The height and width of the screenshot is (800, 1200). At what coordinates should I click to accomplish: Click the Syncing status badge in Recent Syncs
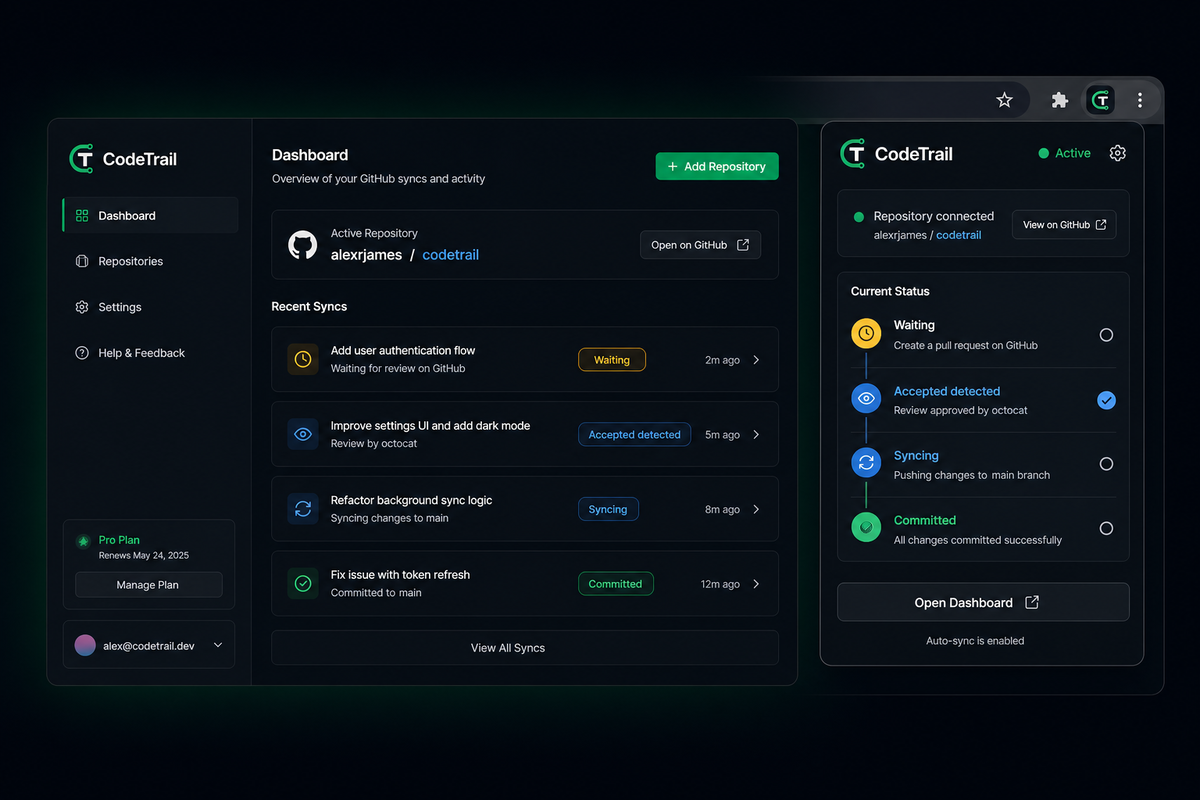[x=608, y=509]
